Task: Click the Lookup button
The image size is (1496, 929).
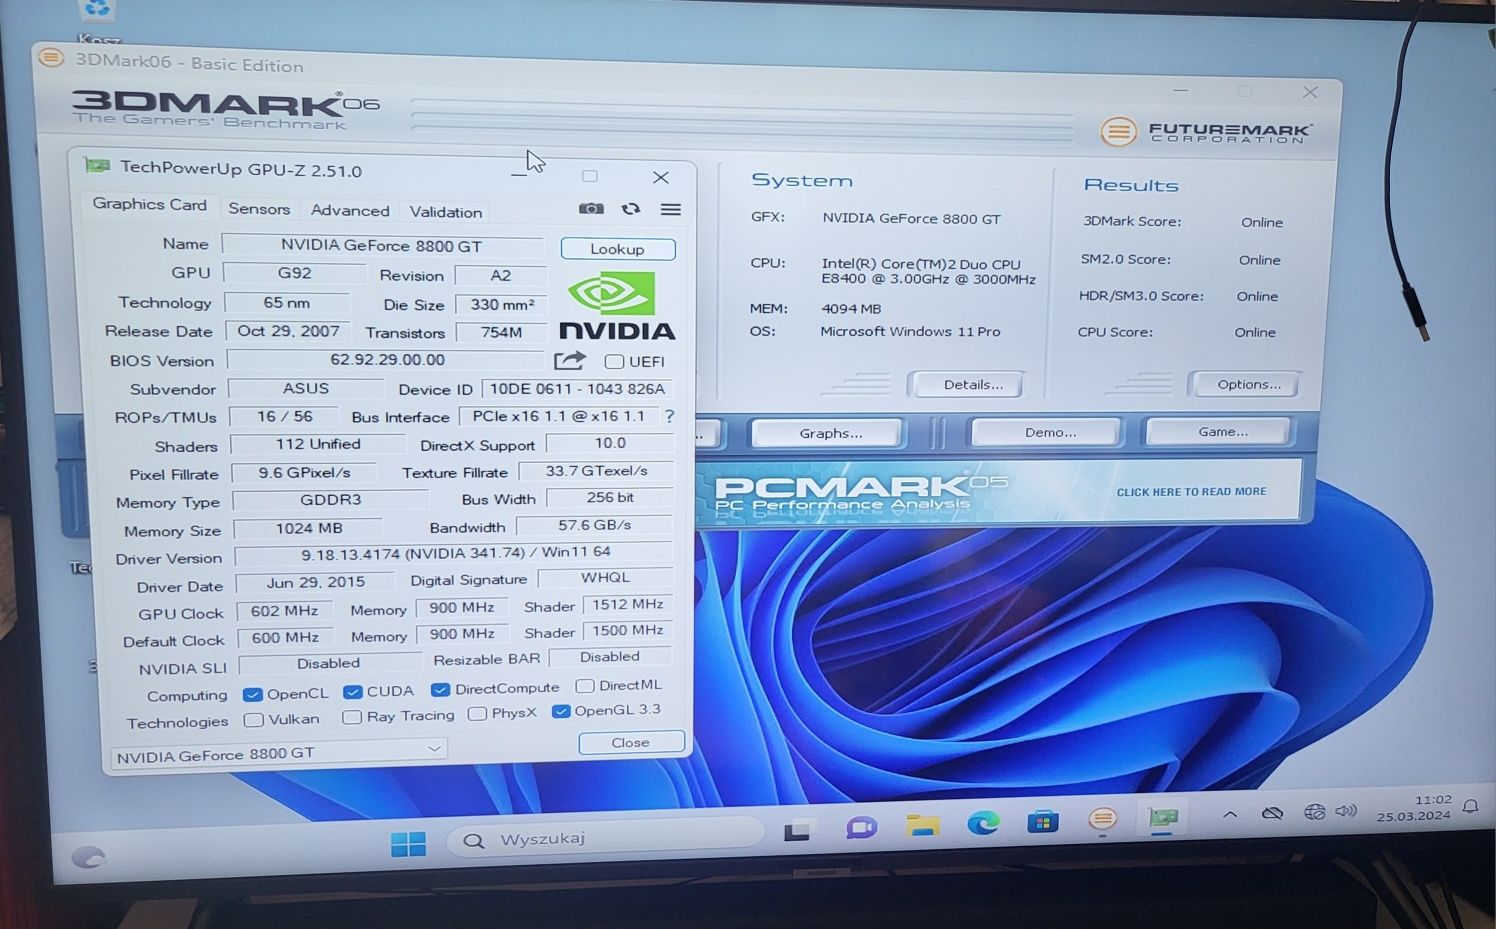Action: tap(617, 249)
